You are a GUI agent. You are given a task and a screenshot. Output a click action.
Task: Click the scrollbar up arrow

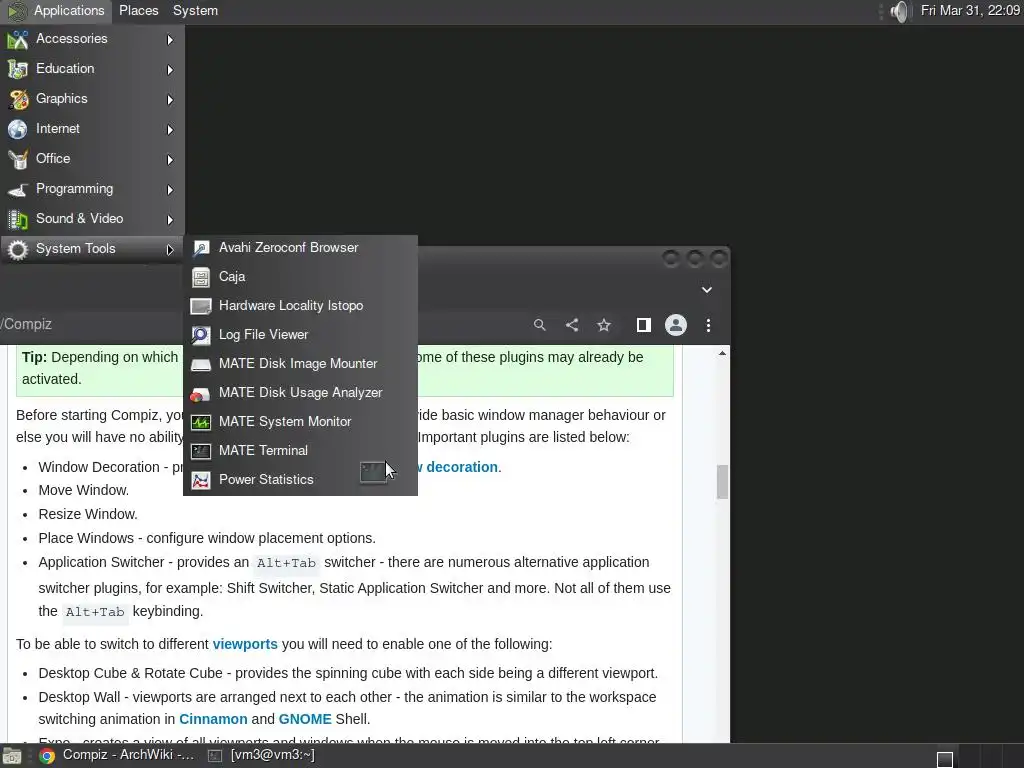point(722,354)
